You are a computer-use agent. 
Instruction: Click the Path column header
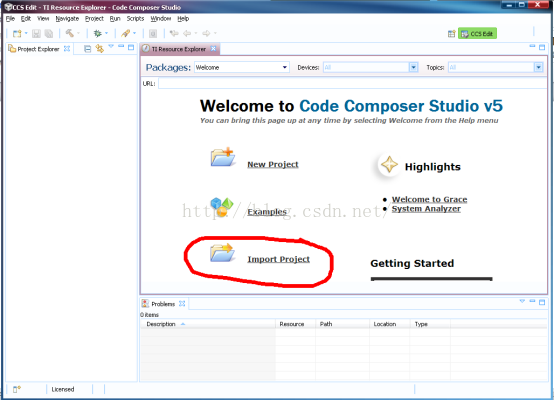[x=342, y=324]
